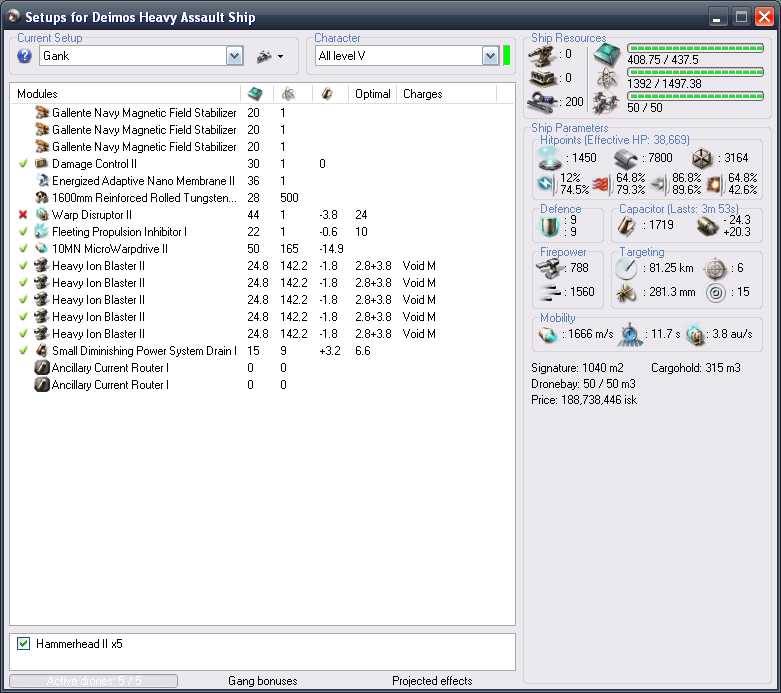Click the Signature: 1040 m2 text

pos(577,368)
